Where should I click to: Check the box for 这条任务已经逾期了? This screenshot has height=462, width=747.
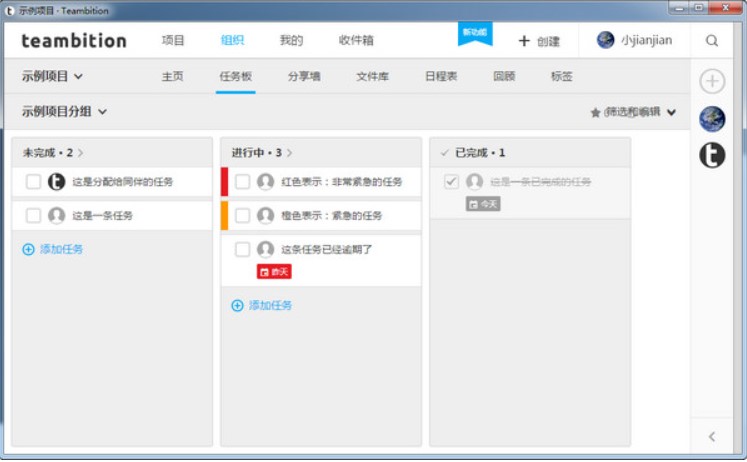[242, 249]
